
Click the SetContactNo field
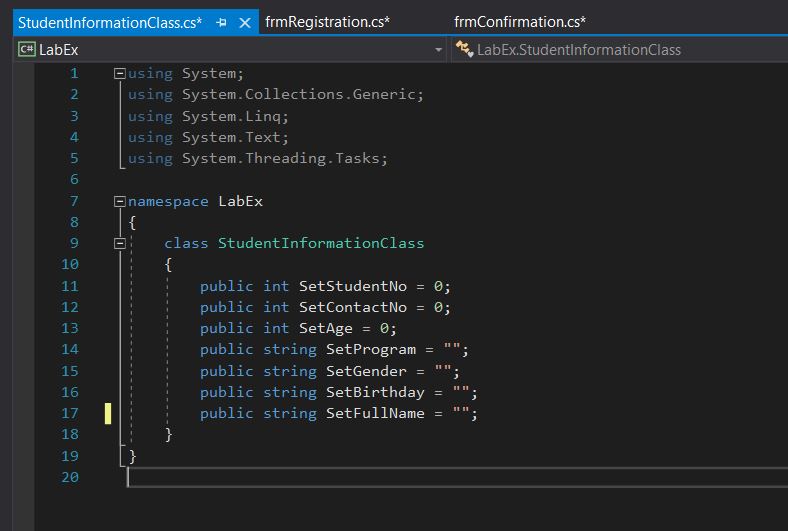click(353, 307)
